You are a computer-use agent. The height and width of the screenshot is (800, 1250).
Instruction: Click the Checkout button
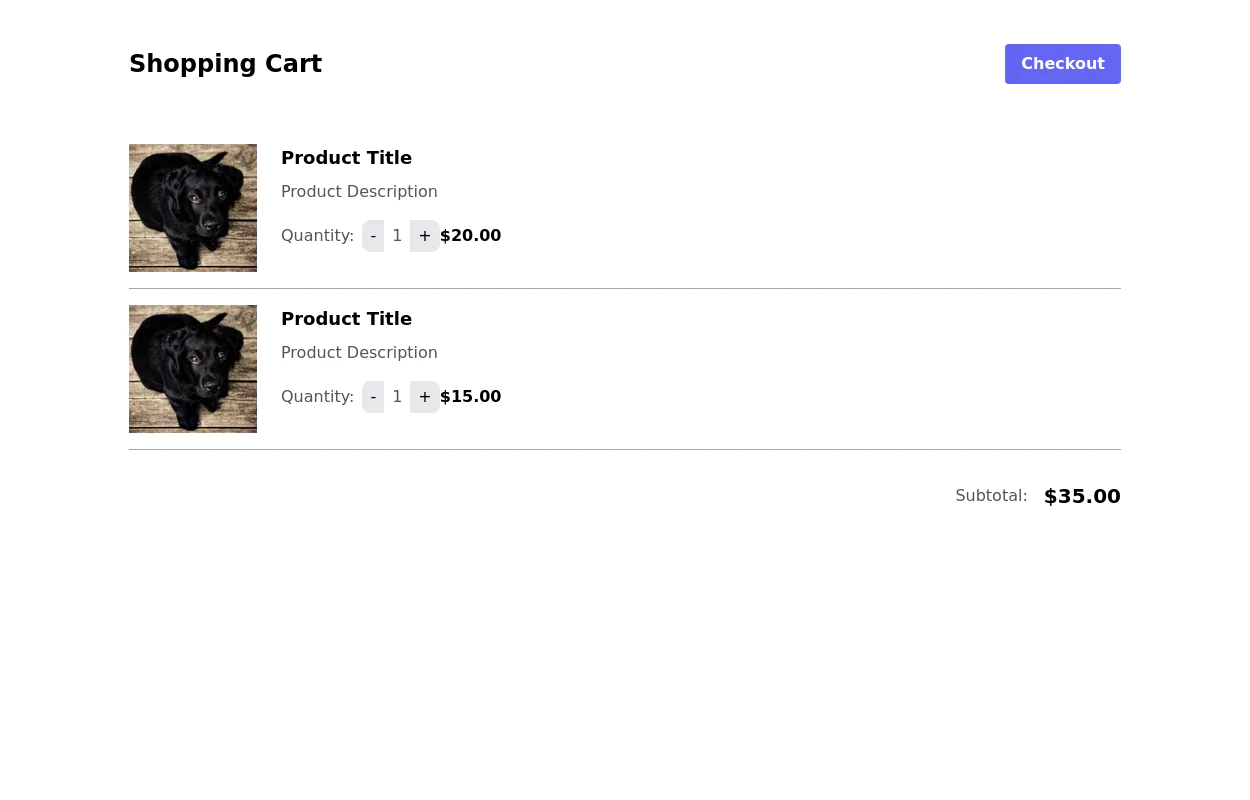tap(1062, 64)
